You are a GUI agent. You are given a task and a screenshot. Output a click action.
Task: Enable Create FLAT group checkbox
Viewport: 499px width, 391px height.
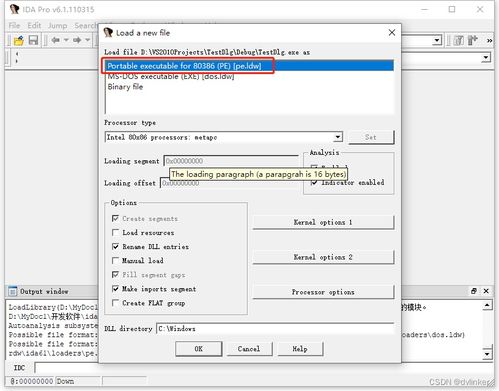point(115,303)
